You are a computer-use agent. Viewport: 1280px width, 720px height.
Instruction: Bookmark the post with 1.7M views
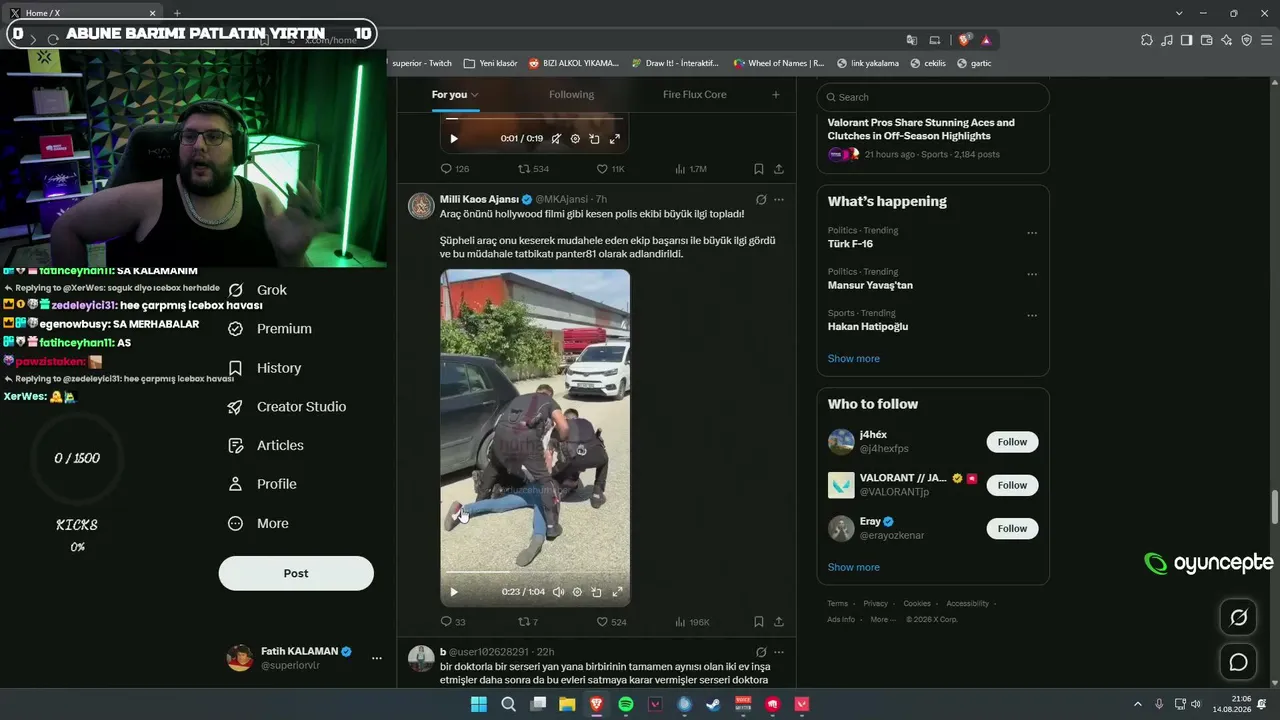759,169
